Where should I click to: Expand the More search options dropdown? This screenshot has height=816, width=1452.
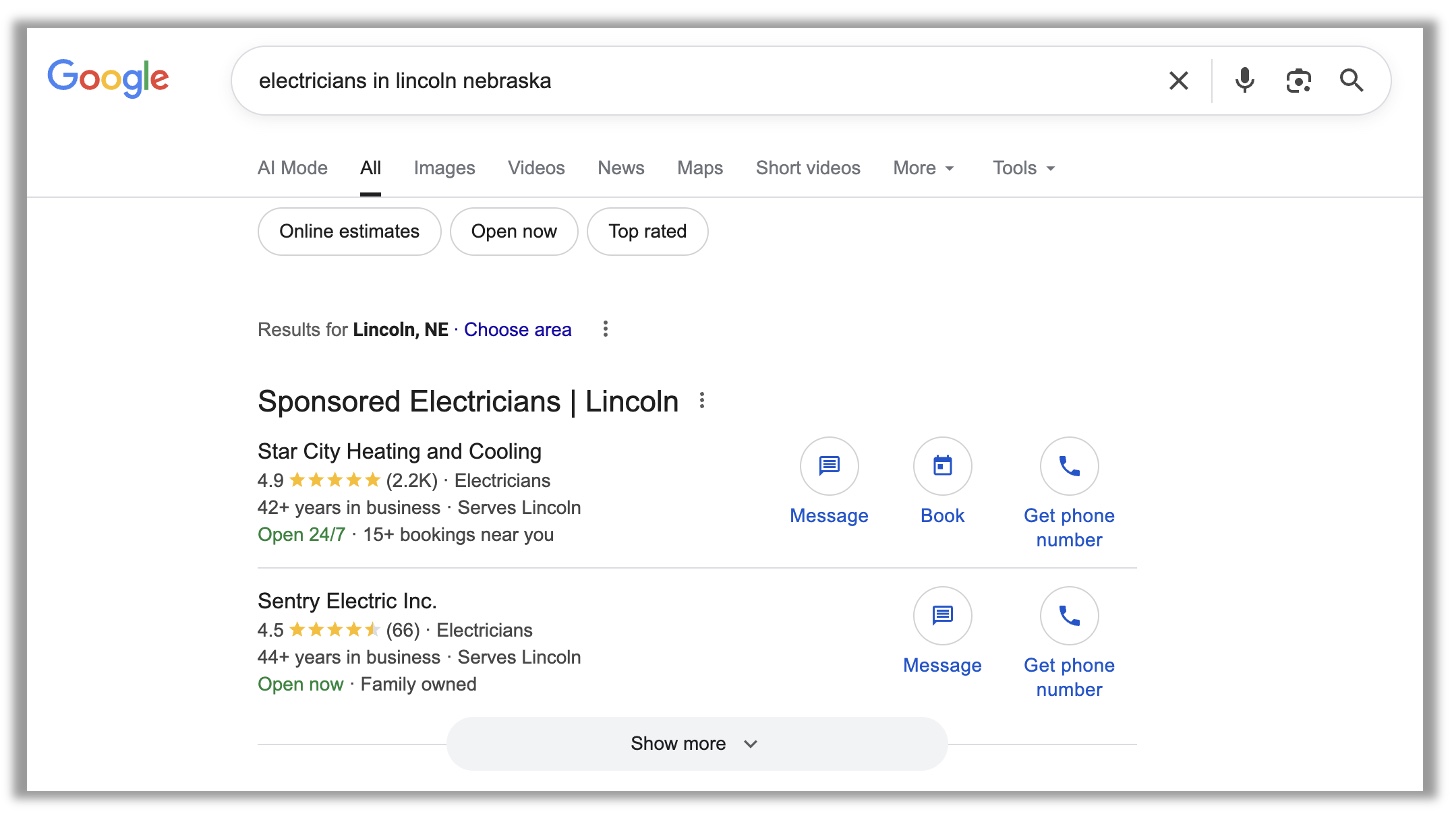pyautogui.click(x=923, y=168)
